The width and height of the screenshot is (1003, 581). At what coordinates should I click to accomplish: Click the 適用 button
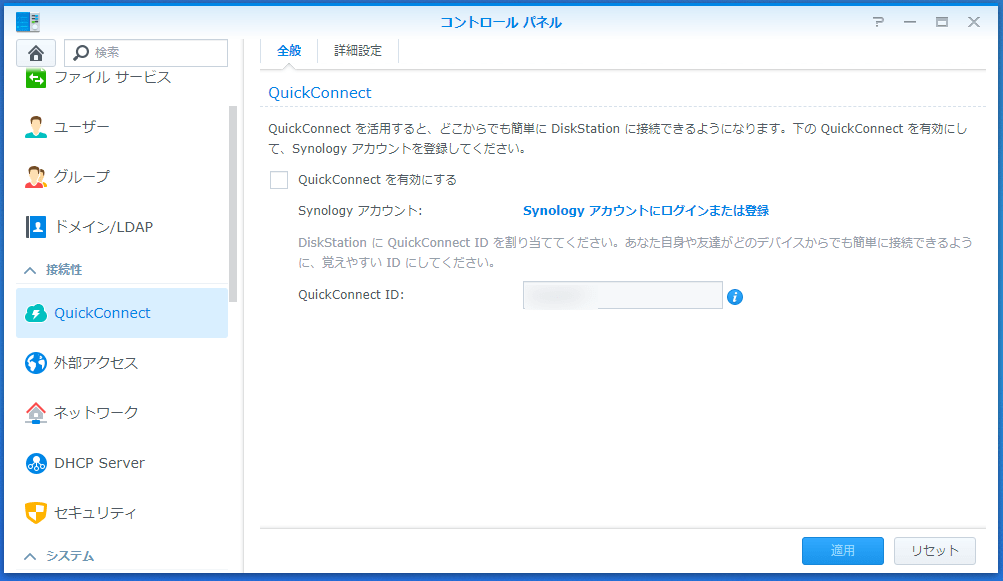tap(842, 550)
